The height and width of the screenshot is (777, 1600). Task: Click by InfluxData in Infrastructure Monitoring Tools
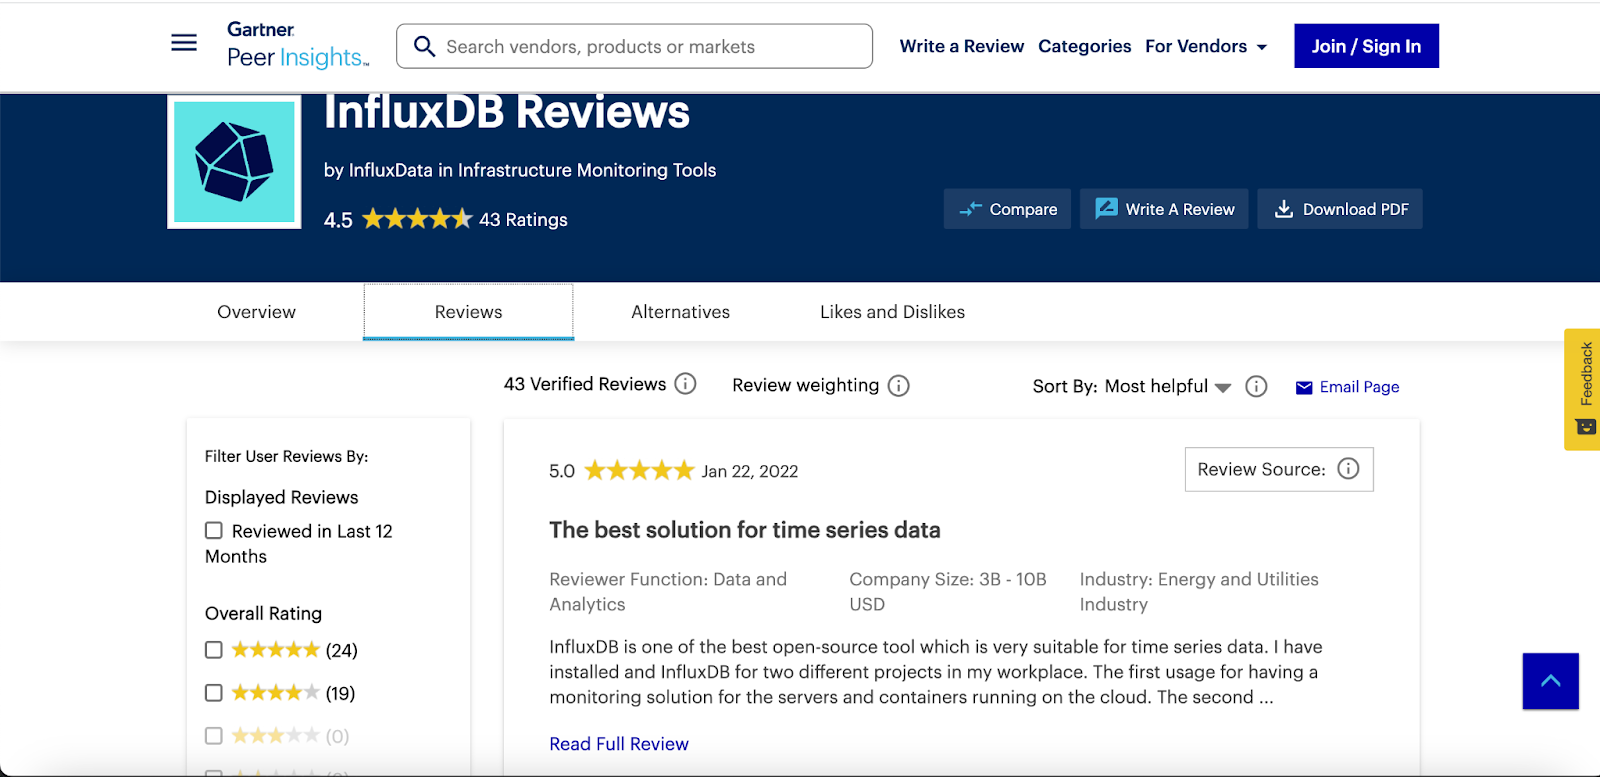[x=520, y=170]
